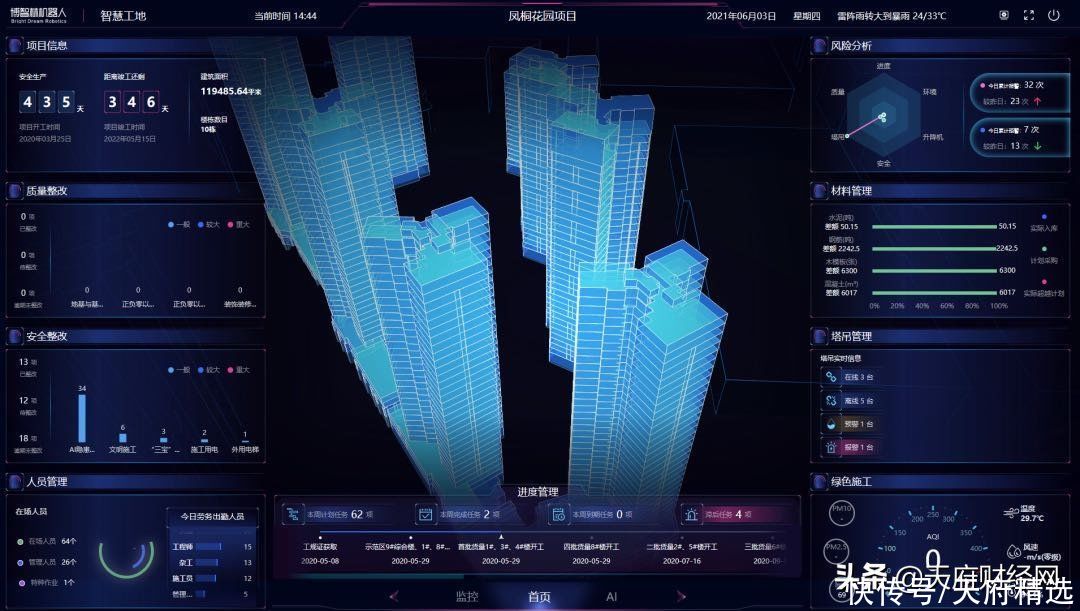Click the 滞后任务 alarm siren icon
This screenshot has height=611, width=1080.
(x=691, y=514)
